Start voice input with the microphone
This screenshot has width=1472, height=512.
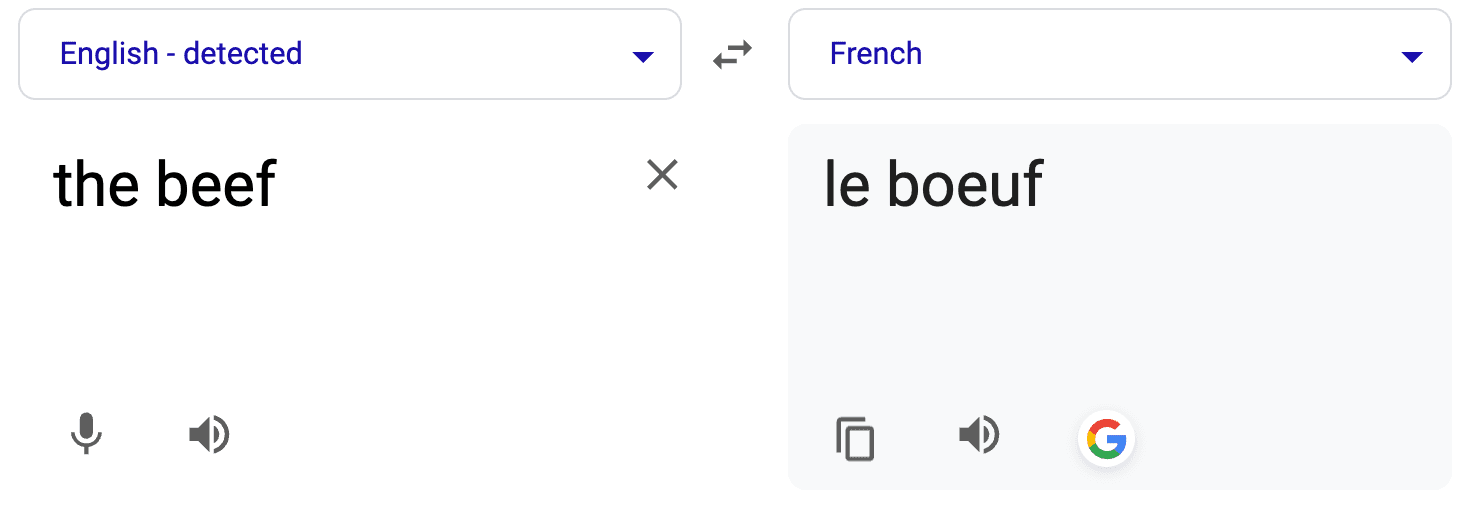pos(87,434)
